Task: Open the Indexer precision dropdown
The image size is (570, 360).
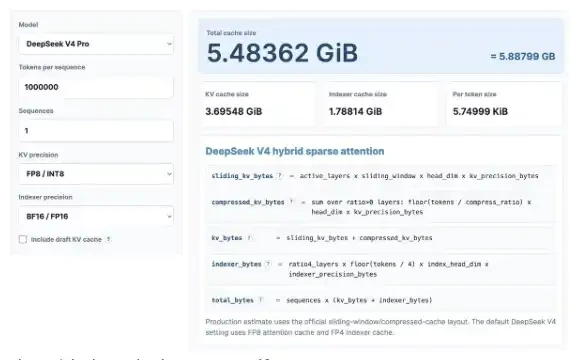Action: [96, 216]
